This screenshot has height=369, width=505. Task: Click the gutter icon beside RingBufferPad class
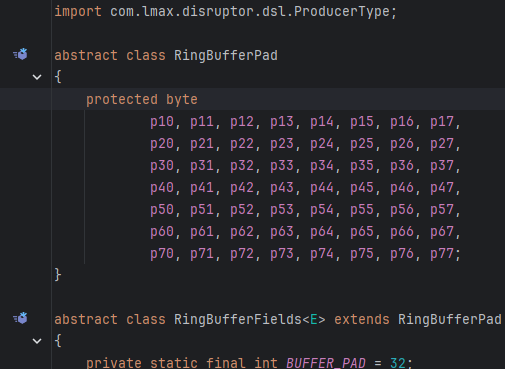20,54
